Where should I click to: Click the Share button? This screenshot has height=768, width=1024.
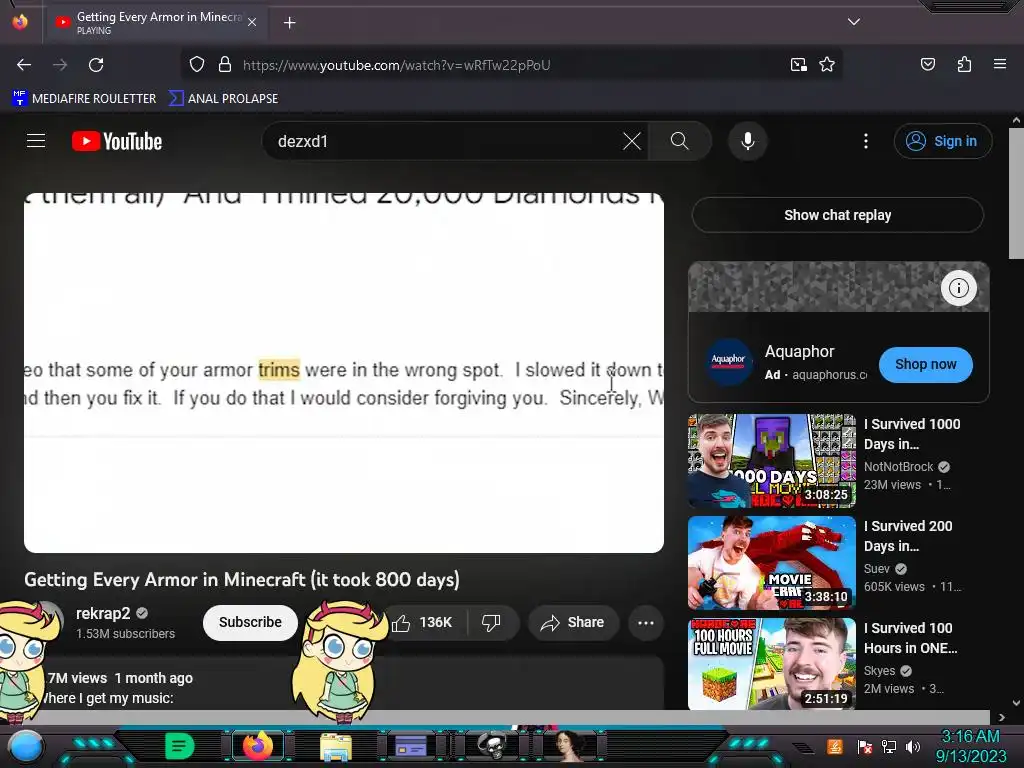coord(572,622)
